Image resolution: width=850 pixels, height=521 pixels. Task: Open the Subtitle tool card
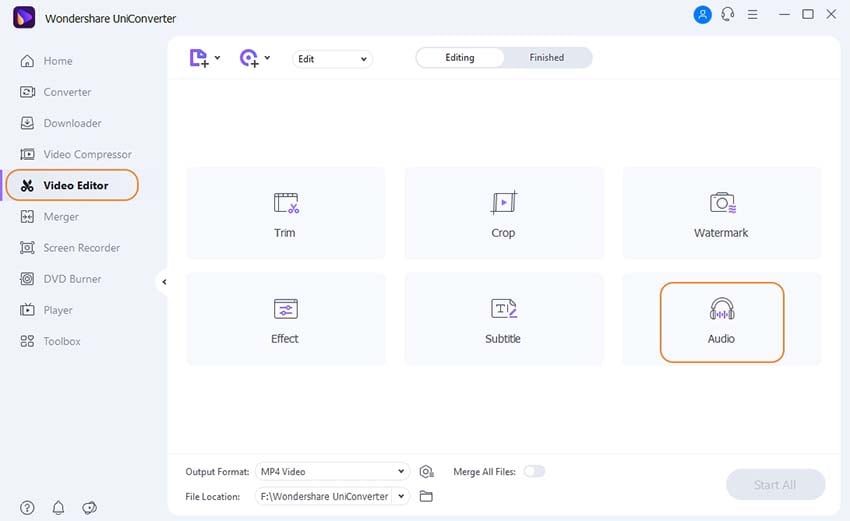[504, 319]
